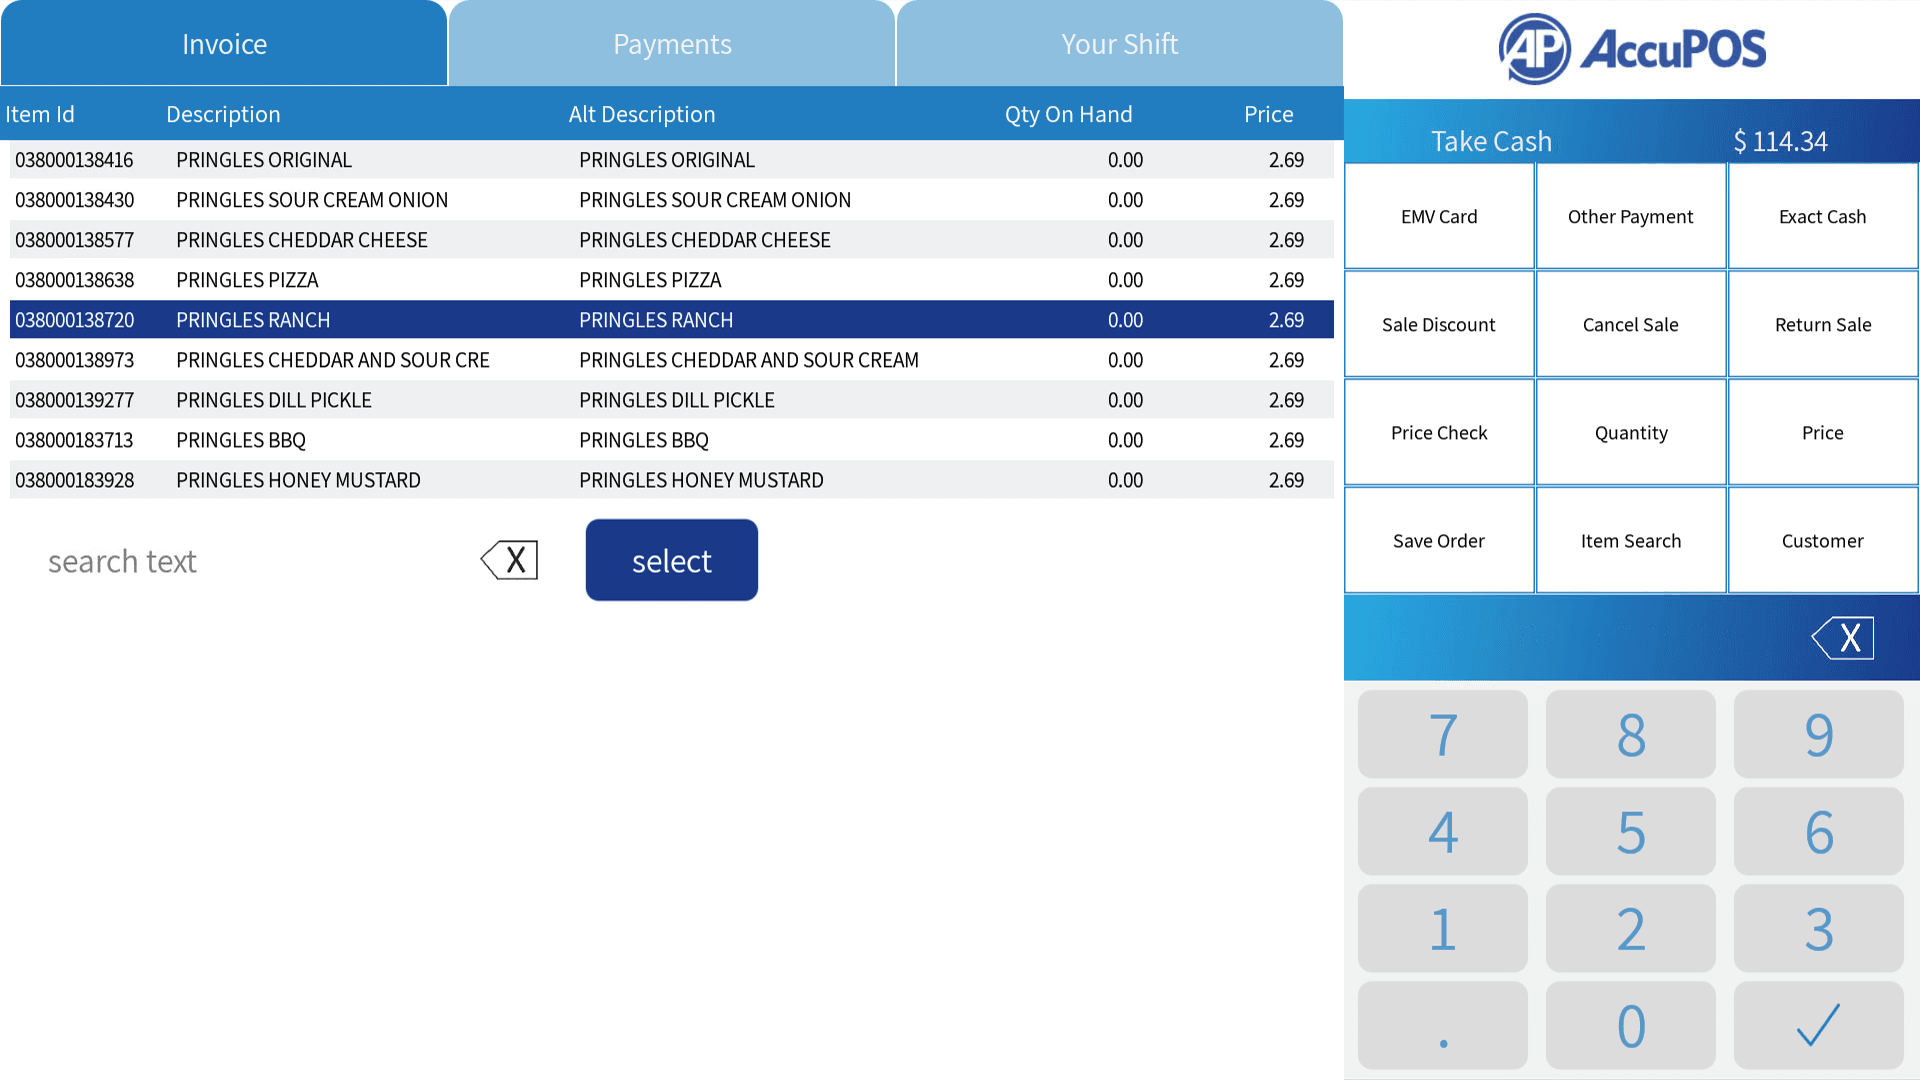Tap number 0 on the keypad
The width and height of the screenshot is (1920, 1080).
click(1630, 1025)
